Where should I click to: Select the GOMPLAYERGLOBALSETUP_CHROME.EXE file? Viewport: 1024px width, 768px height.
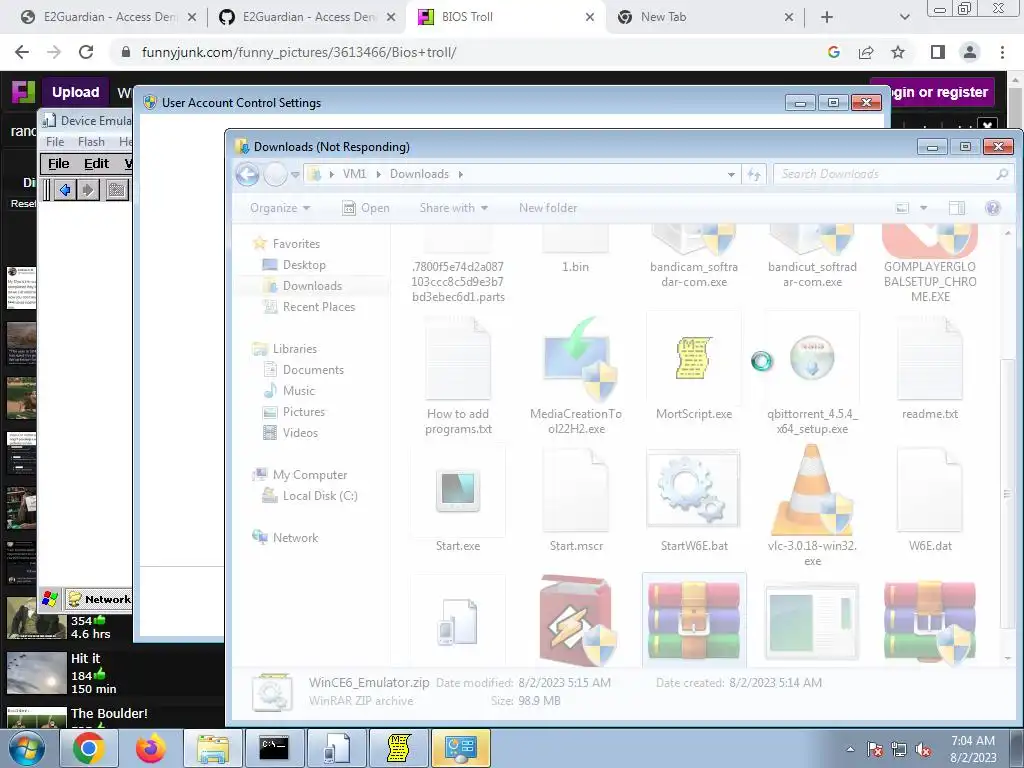pos(930,264)
